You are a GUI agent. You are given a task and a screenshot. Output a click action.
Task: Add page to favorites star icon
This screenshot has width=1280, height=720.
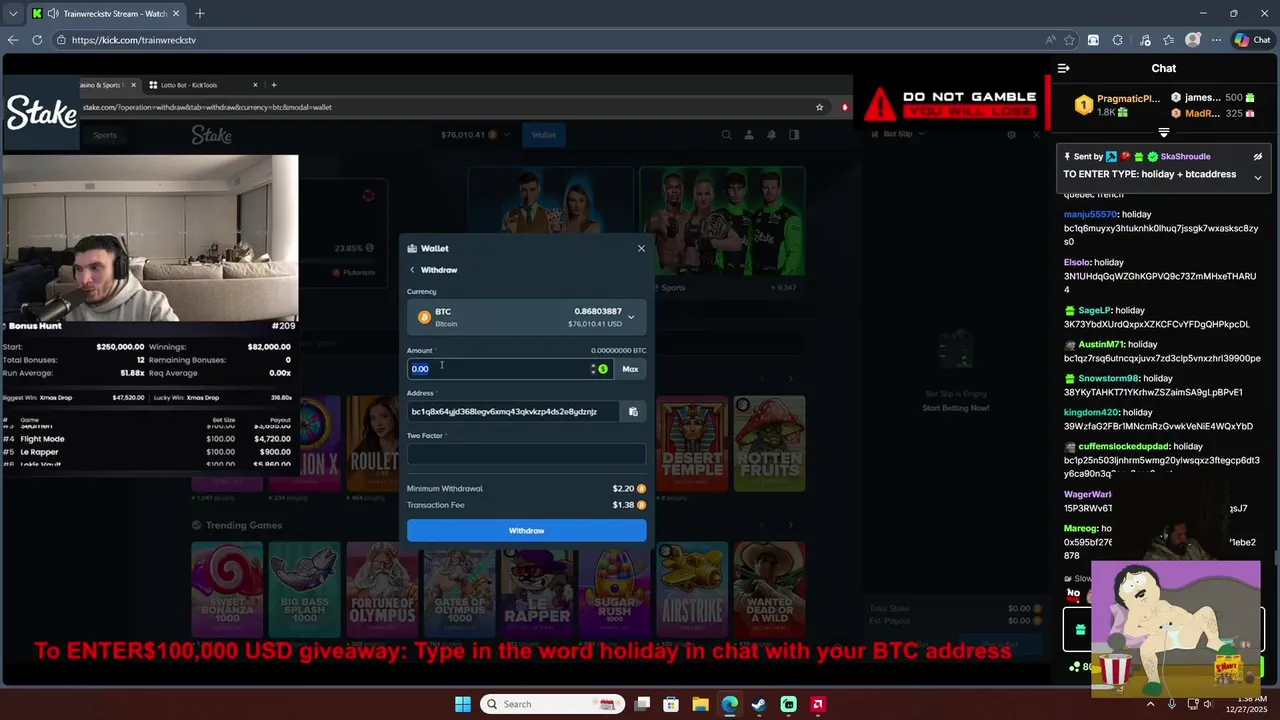[x=1070, y=40]
